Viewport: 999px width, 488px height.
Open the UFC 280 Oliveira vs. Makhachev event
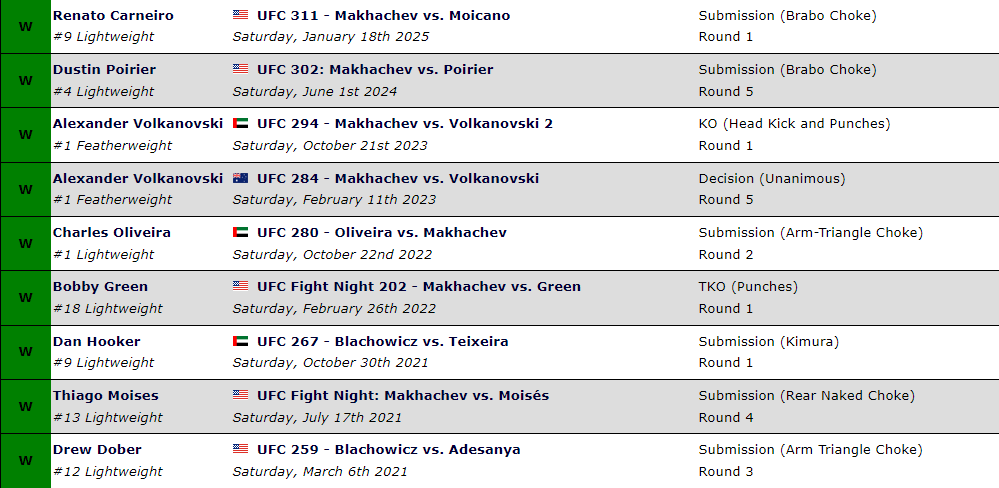pyautogui.click(x=382, y=233)
